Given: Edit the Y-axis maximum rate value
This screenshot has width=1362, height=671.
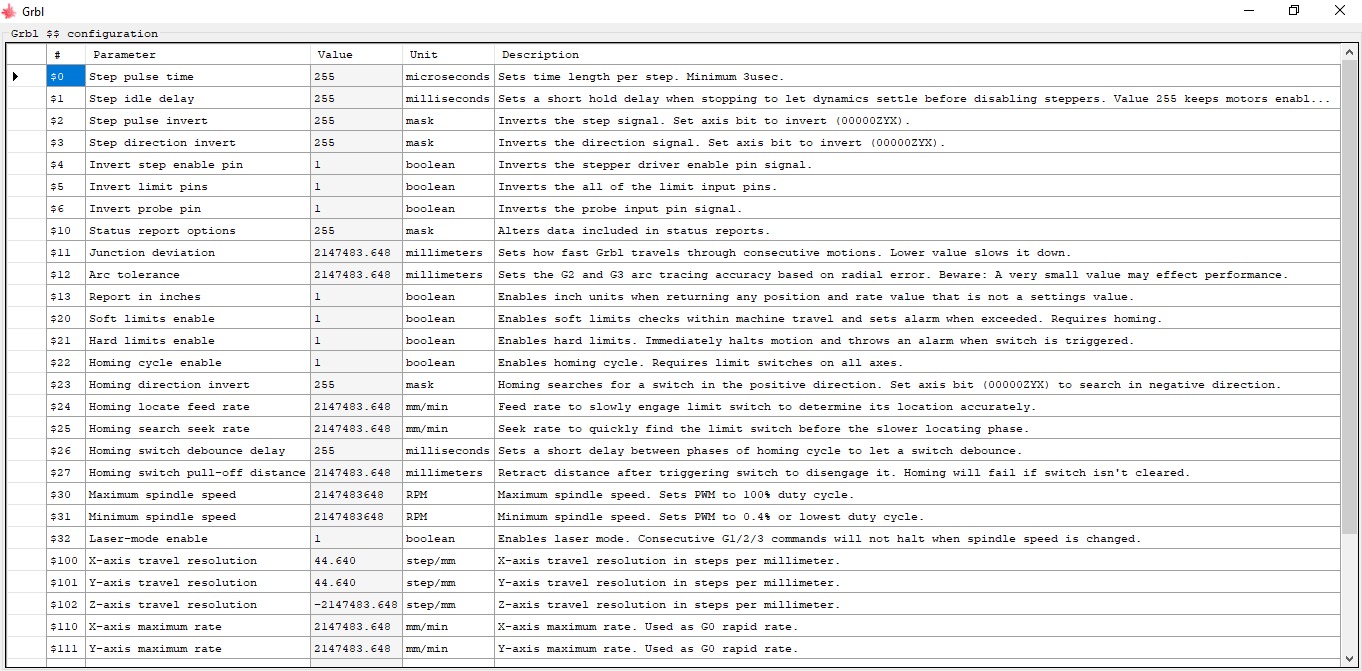Looking at the screenshot, I should tap(356, 649).
